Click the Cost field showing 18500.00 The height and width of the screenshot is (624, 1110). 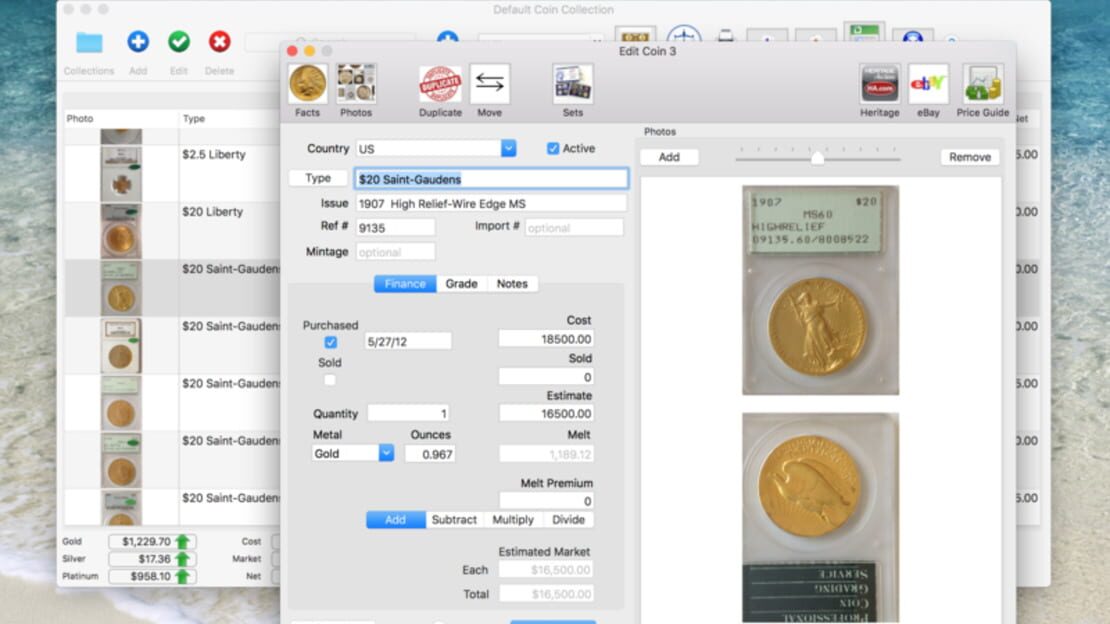(546, 339)
